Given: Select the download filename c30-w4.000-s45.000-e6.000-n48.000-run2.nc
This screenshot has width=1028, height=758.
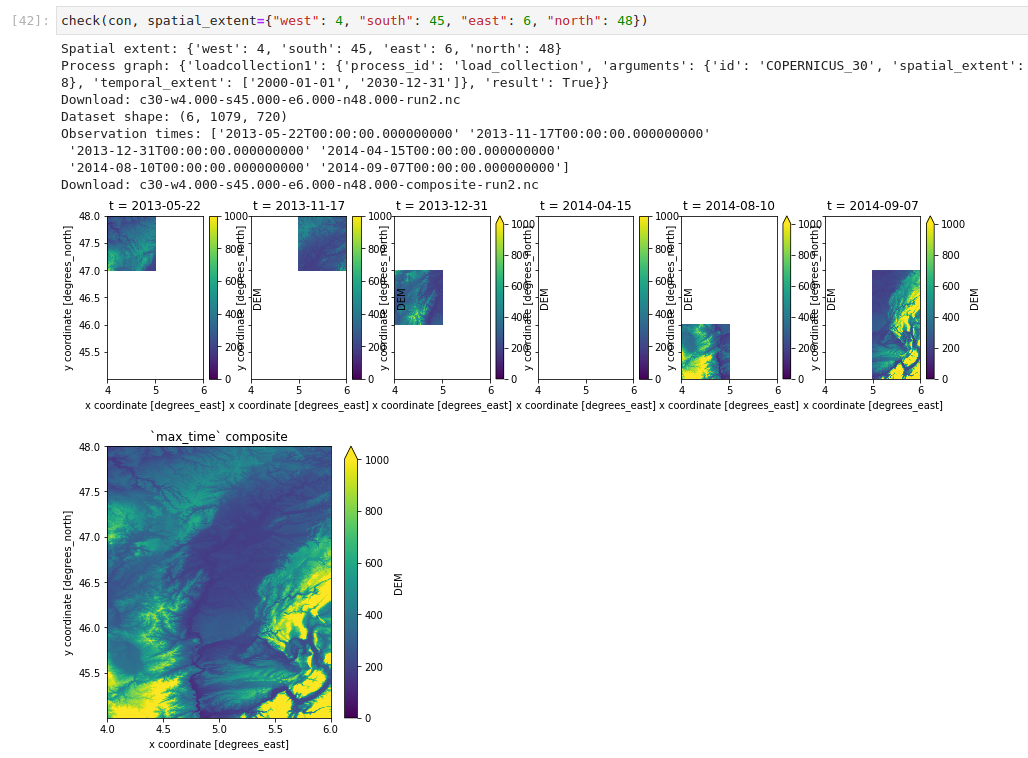Looking at the screenshot, I should (x=258, y=99).
